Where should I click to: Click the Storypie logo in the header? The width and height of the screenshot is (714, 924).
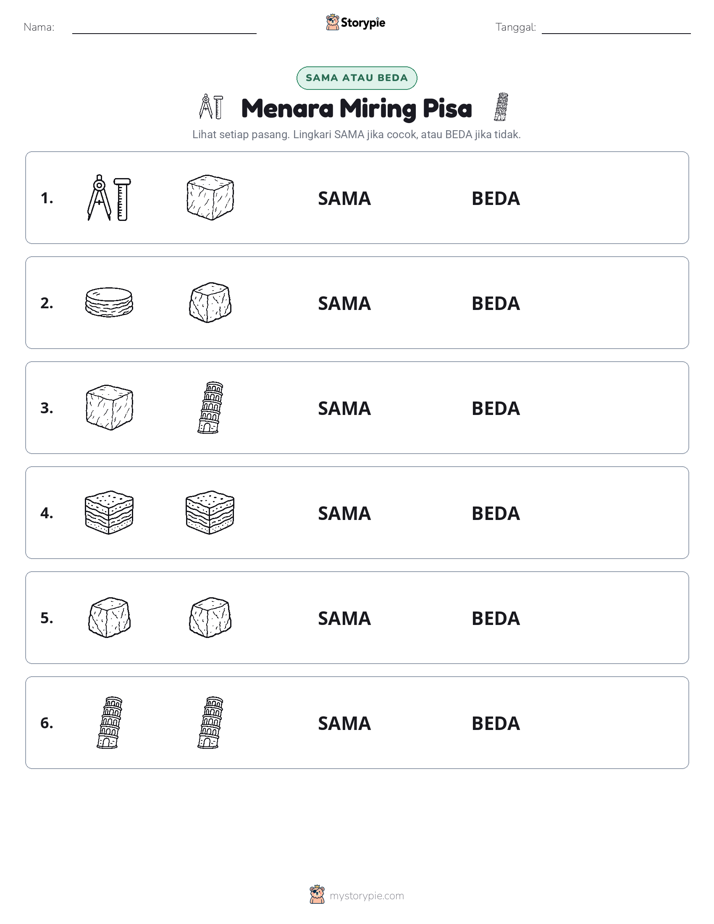tap(355, 23)
